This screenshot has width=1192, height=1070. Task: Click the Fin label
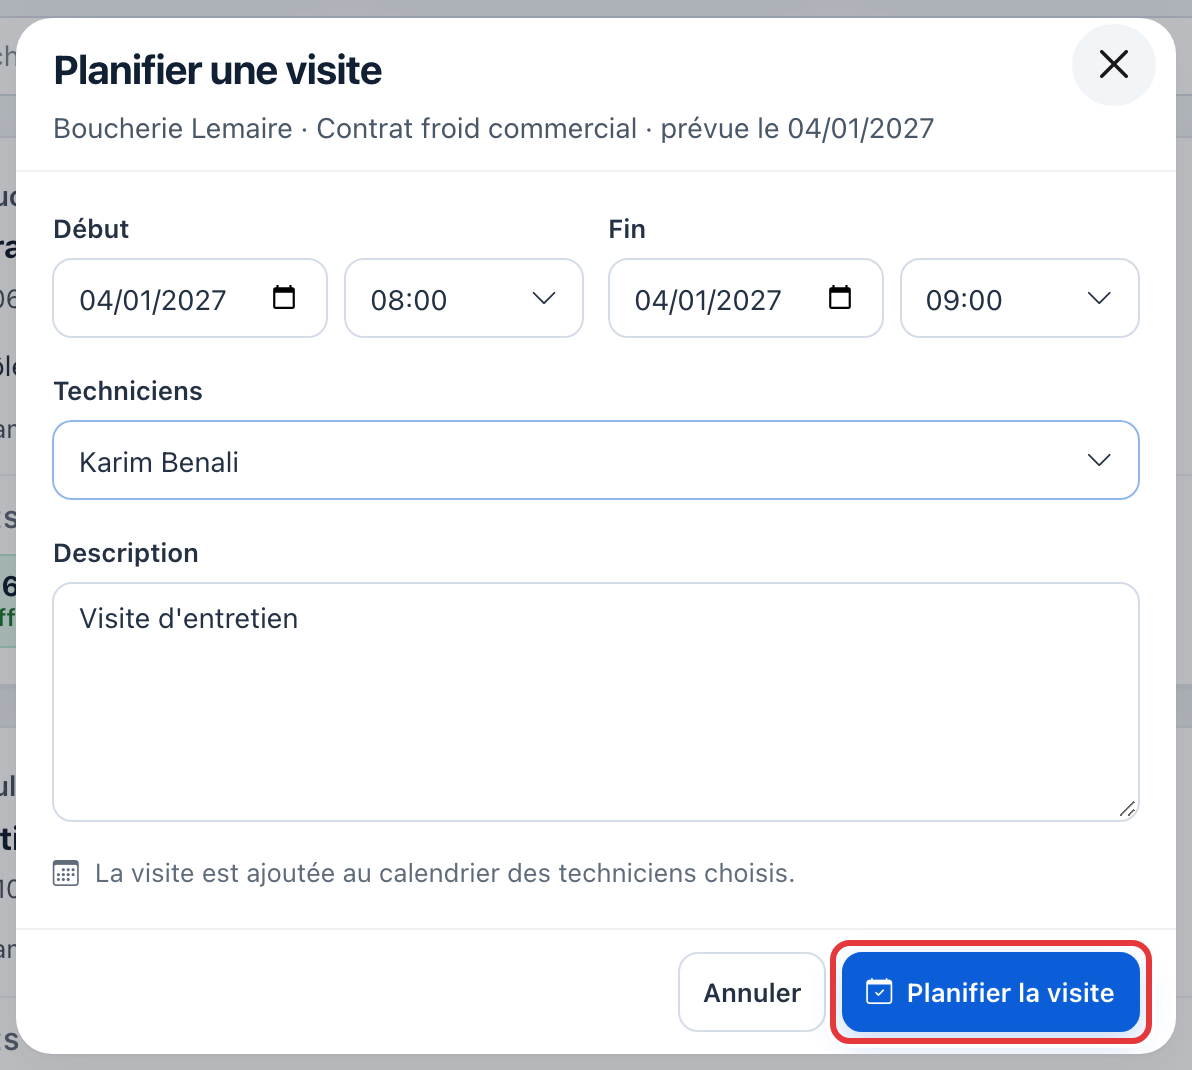click(627, 229)
